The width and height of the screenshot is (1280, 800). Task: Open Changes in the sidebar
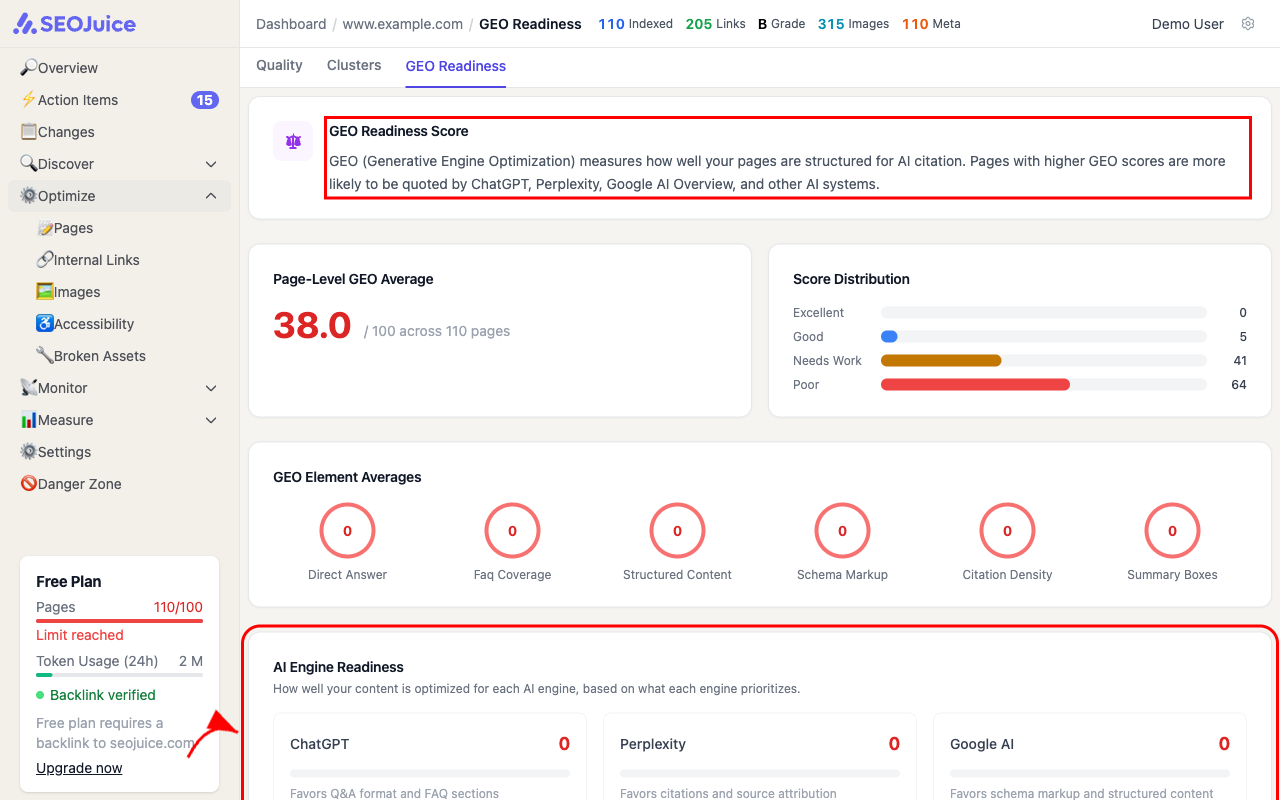[x=120, y=132]
